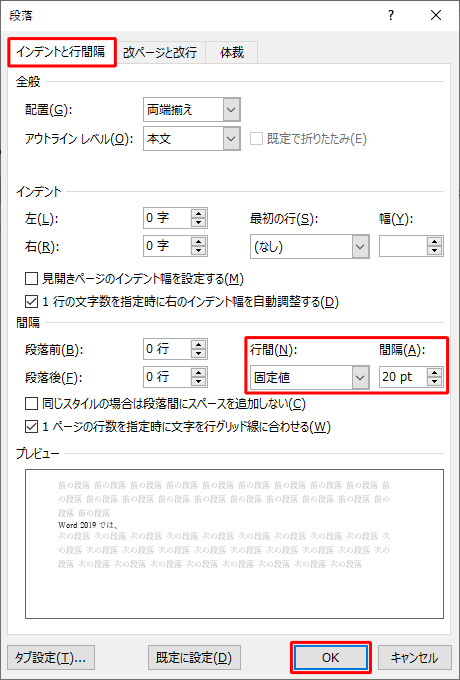Open the 体裁 tab
Viewport: 460px width, 680px height.
232,53
